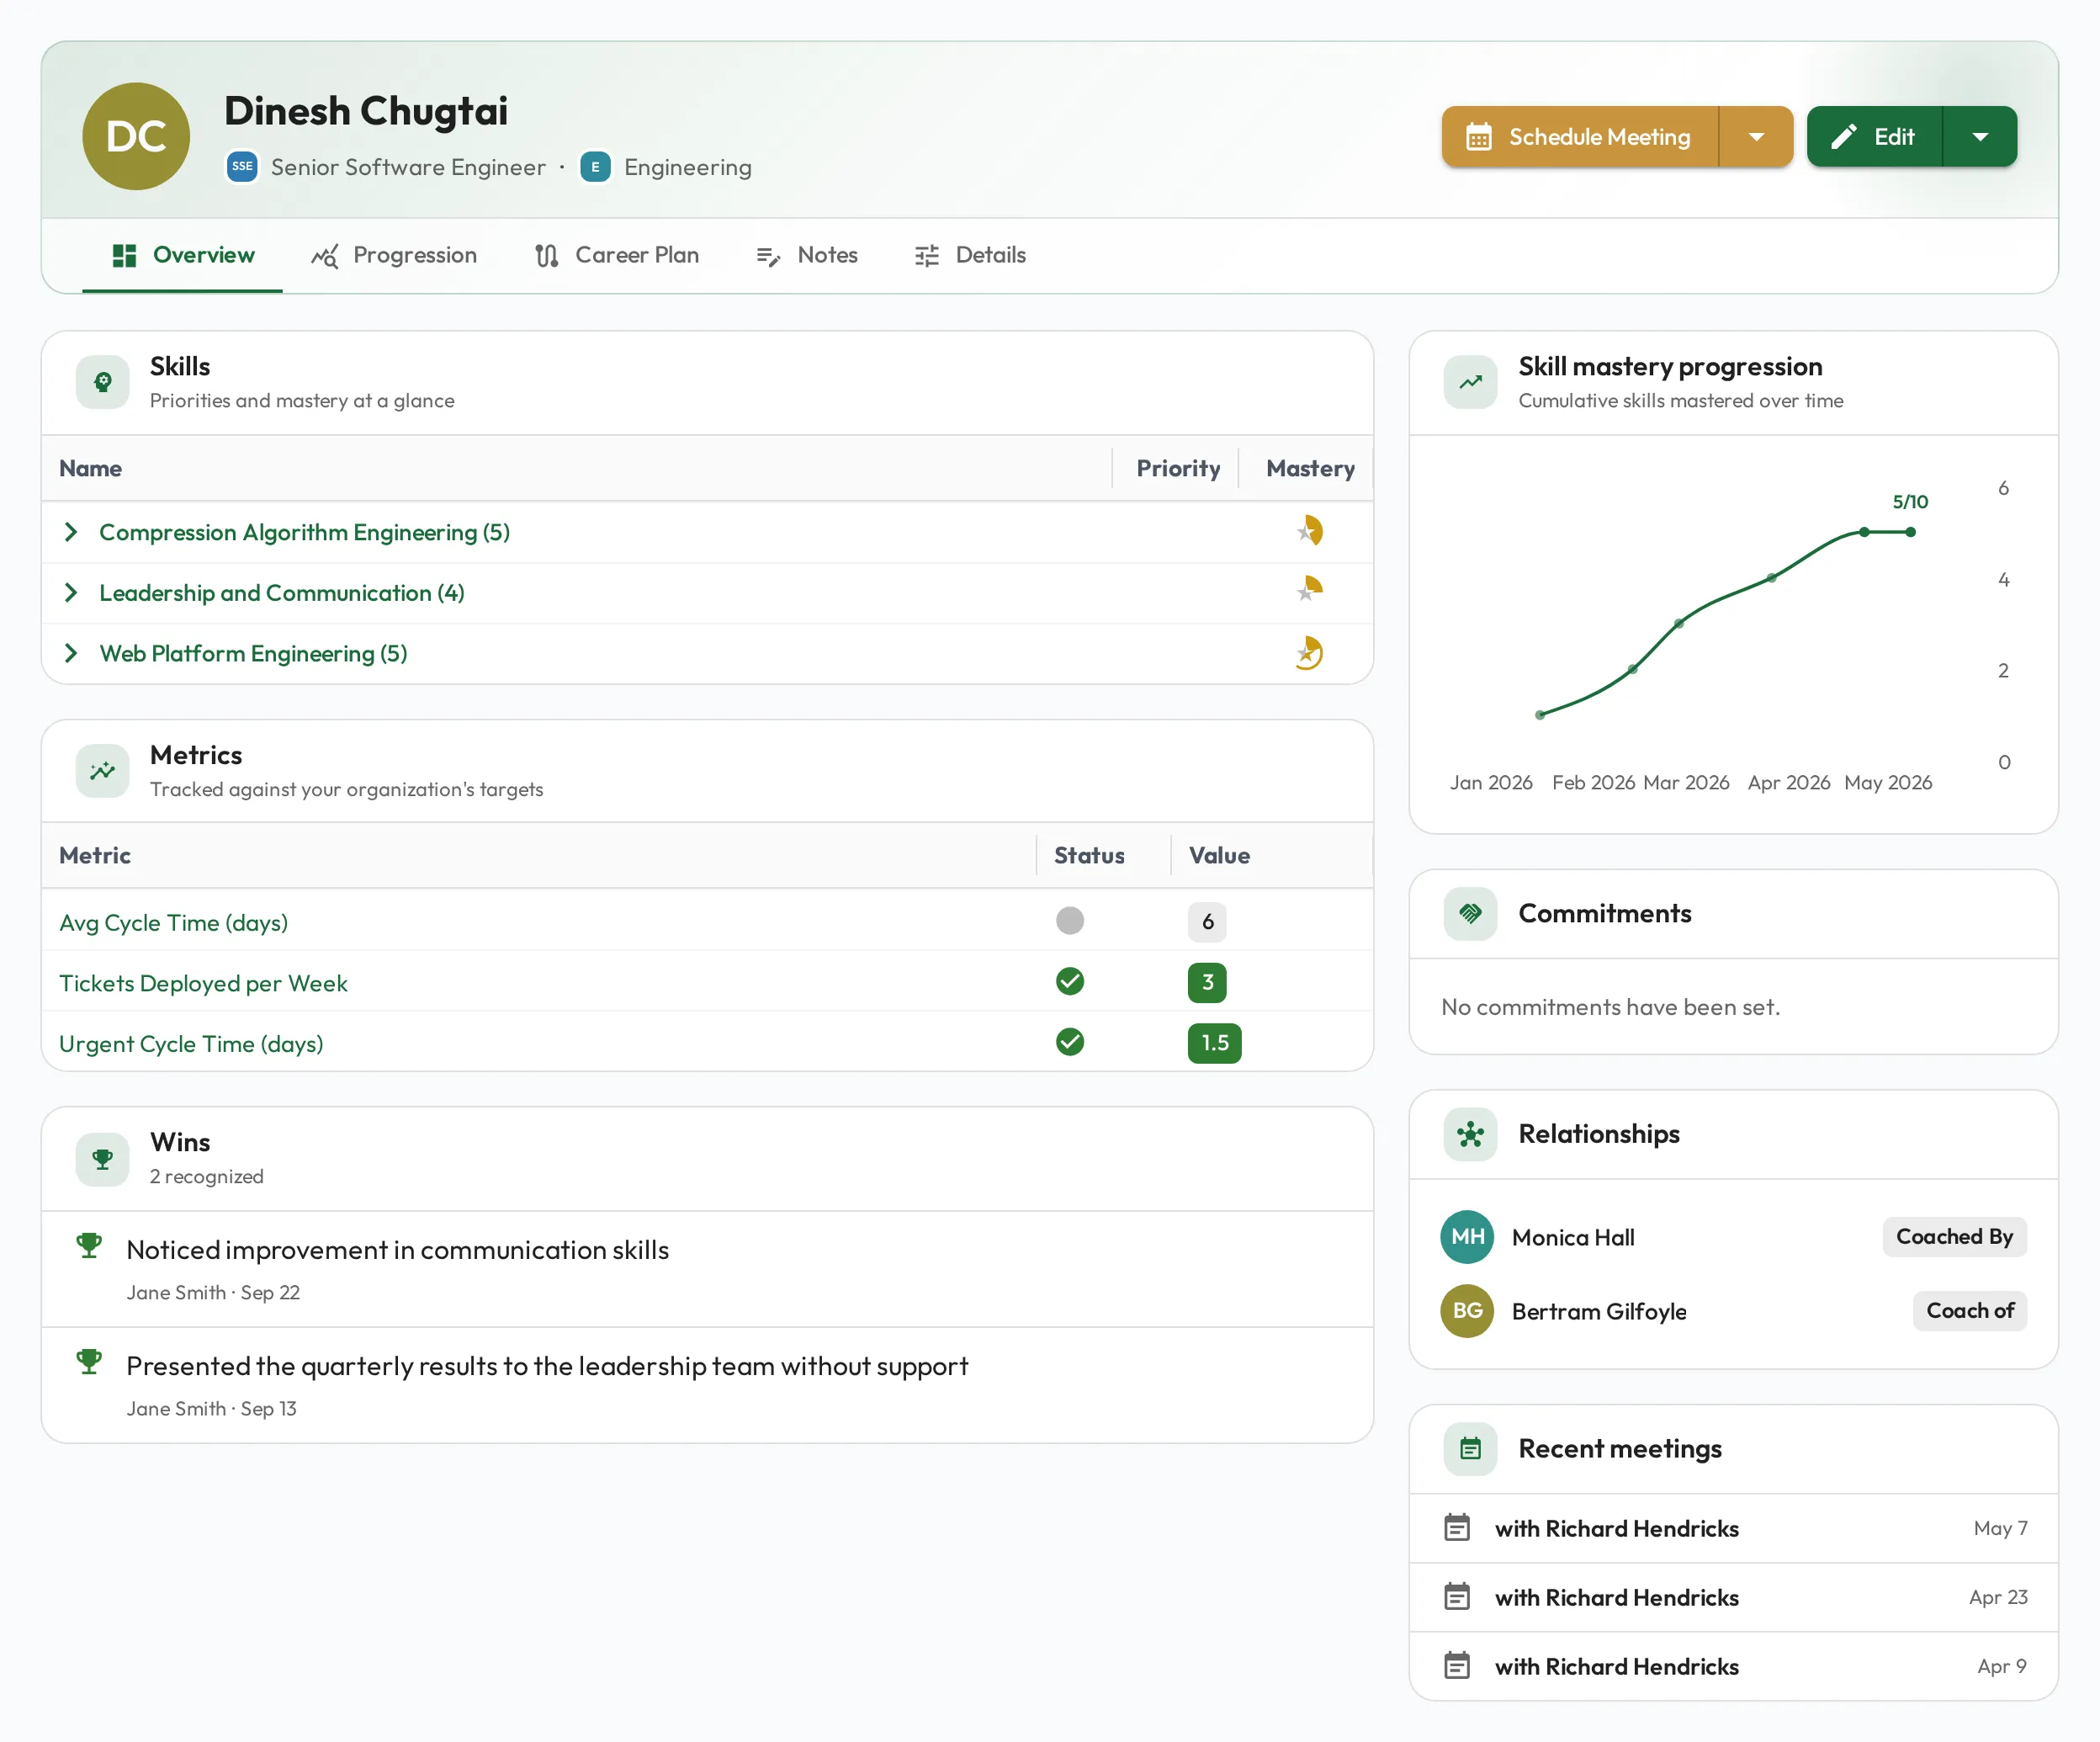Open the Tickets Deployed per Week metric
2100x1742 pixels.
[203, 984]
